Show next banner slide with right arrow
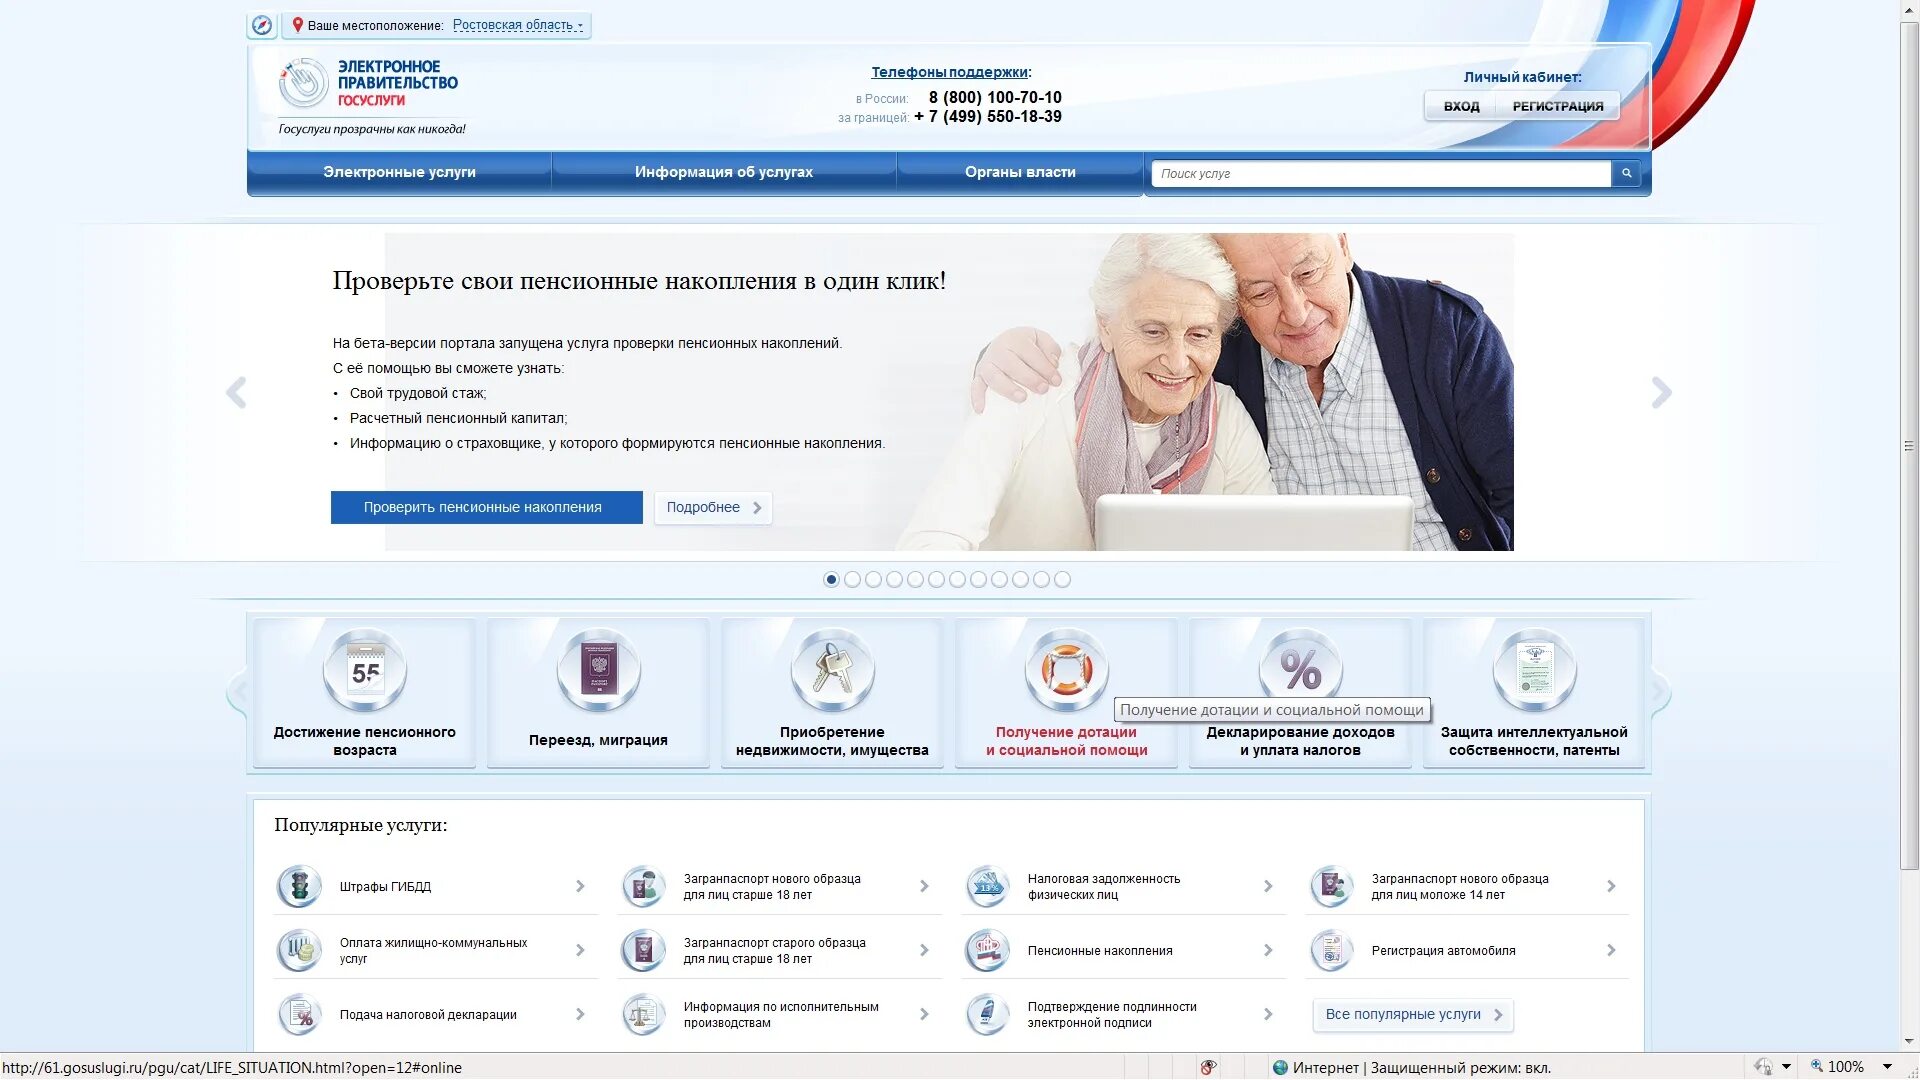Image resolution: width=1920 pixels, height=1080 pixels. click(x=1661, y=392)
